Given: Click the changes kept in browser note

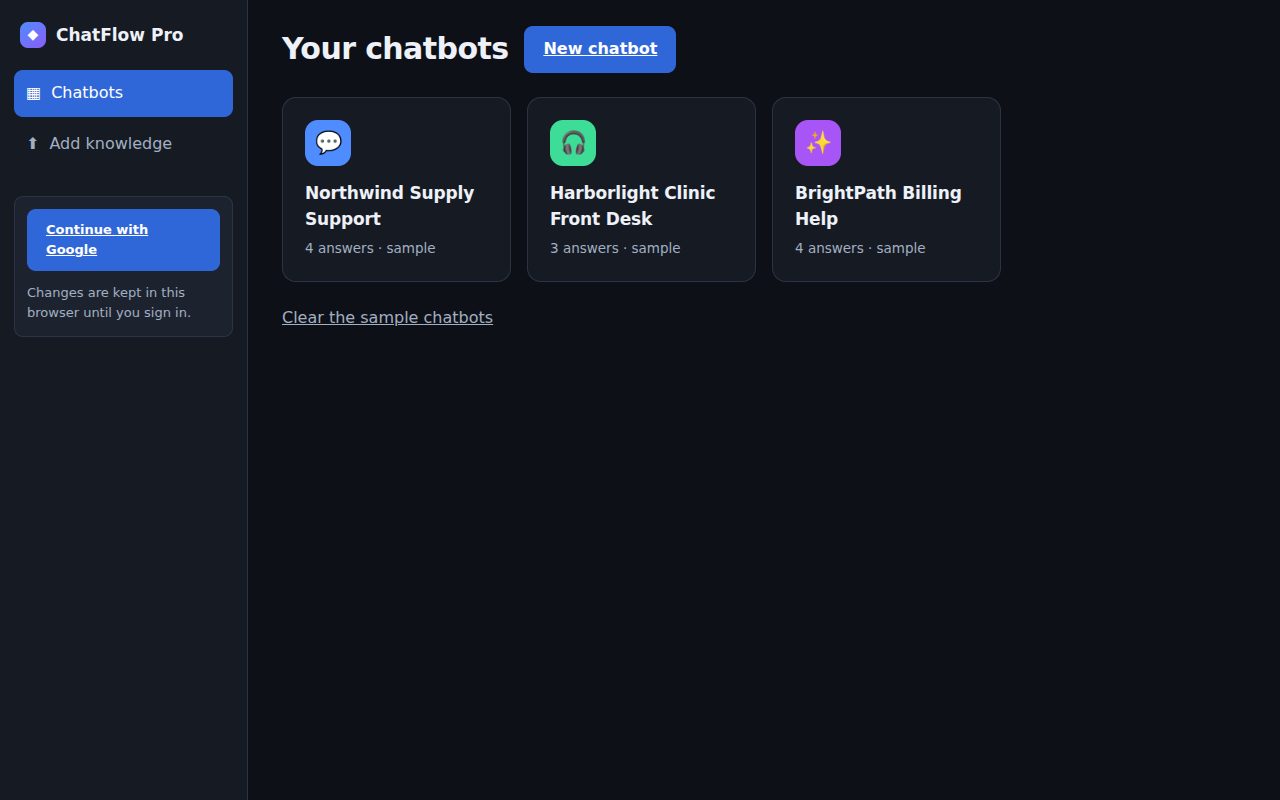Looking at the screenshot, I should tap(109, 302).
